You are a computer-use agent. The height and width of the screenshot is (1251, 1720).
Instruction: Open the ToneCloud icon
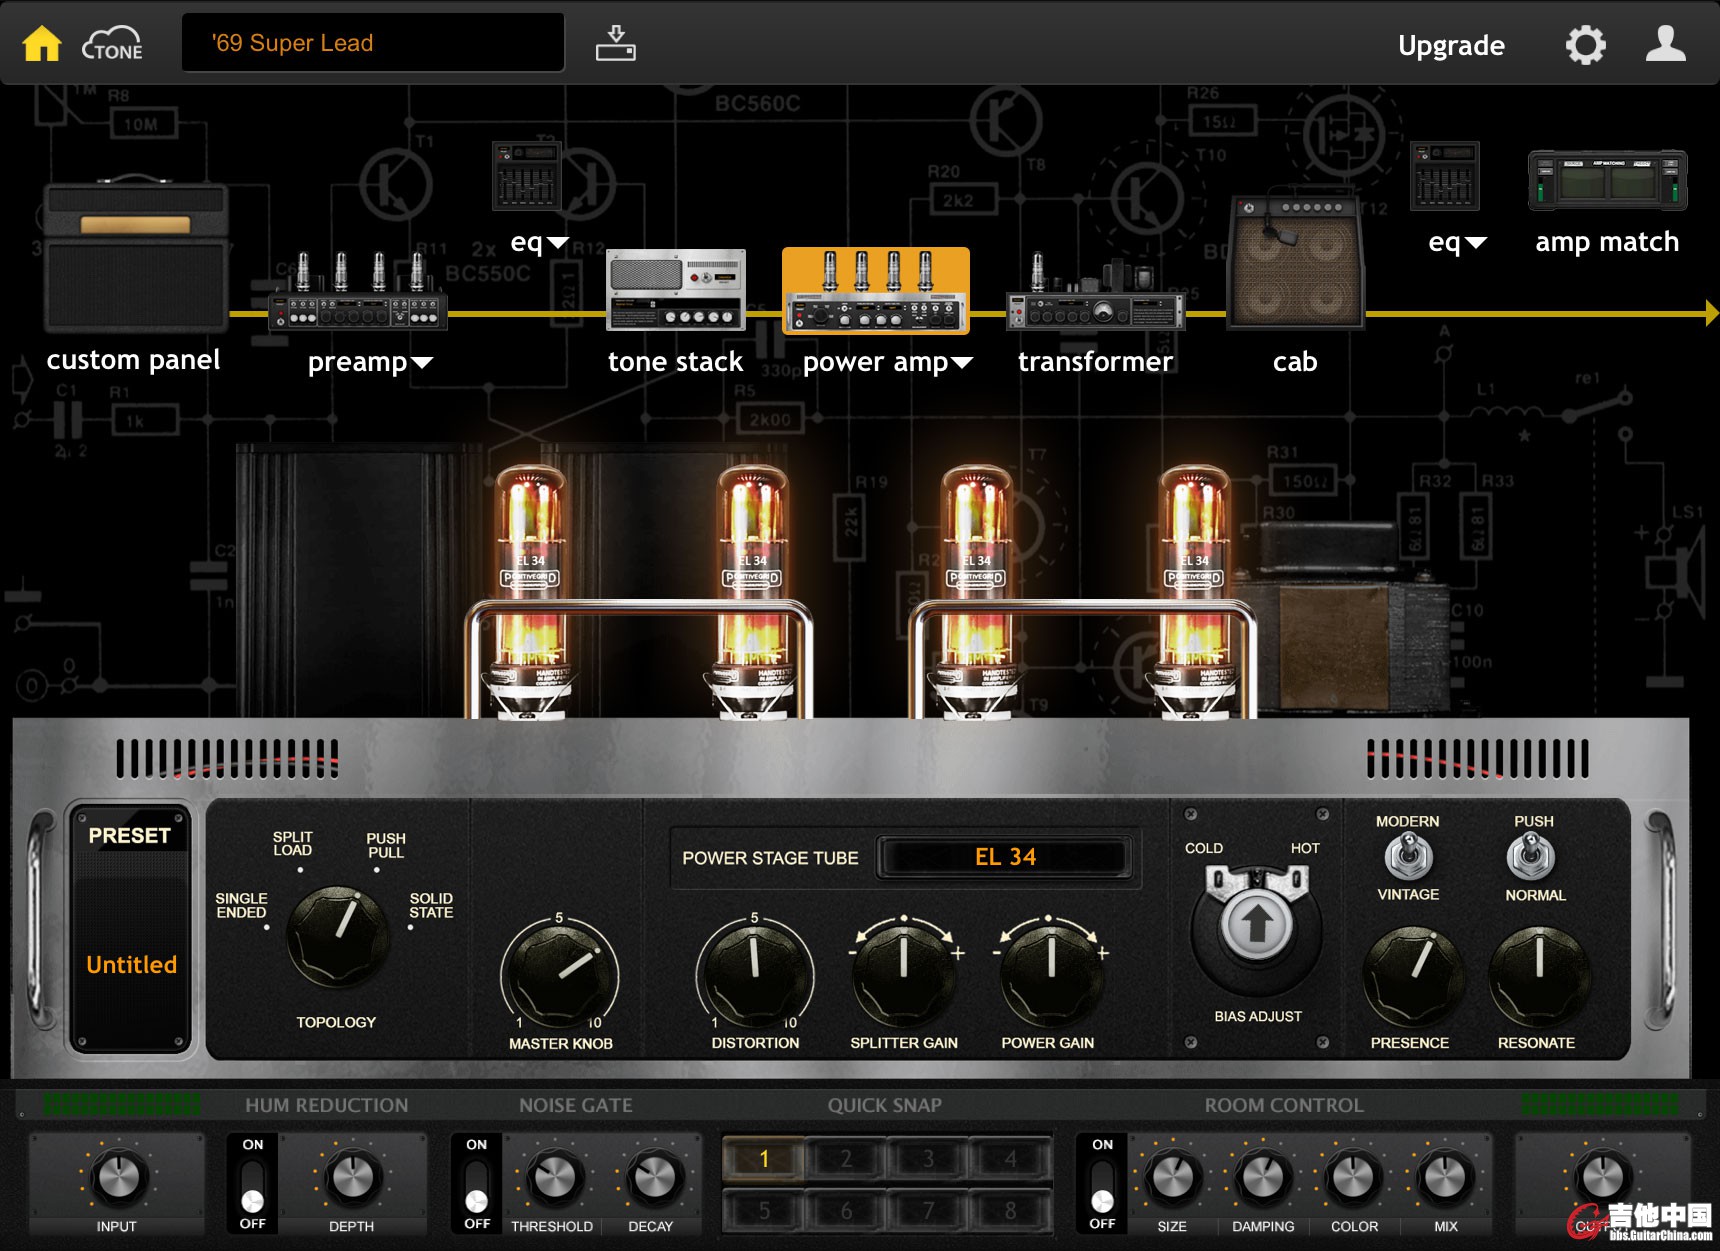click(x=112, y=45)
